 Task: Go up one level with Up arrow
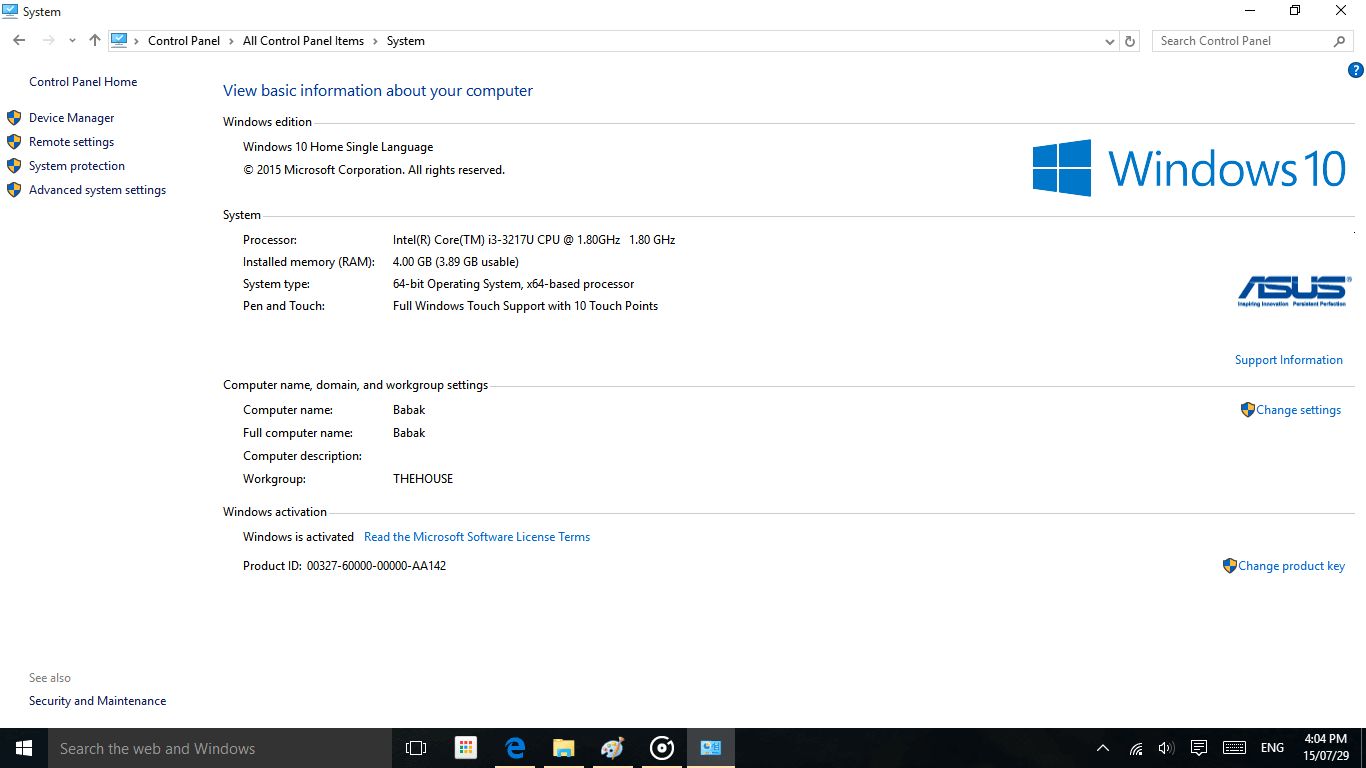coord(95,41)
